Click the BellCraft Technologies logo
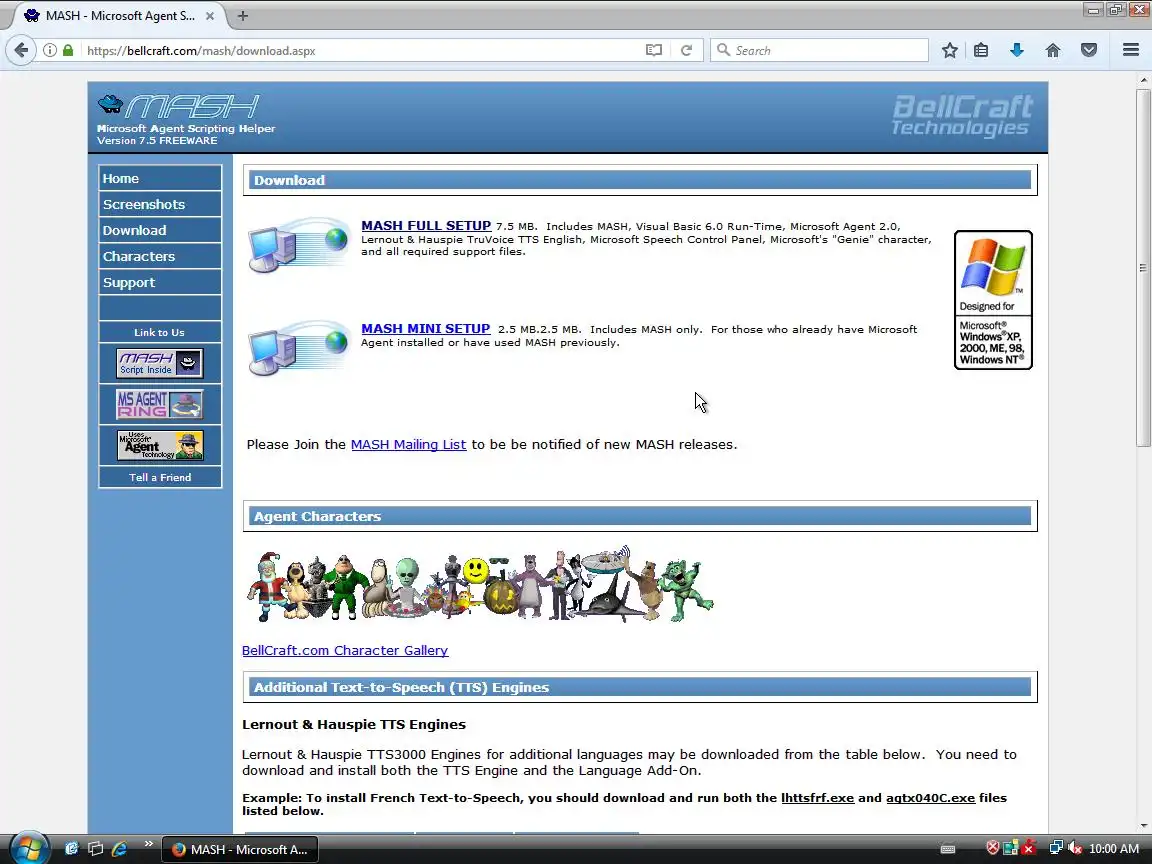The width and height of the screenshot is (1152, 864). point(962,115)
